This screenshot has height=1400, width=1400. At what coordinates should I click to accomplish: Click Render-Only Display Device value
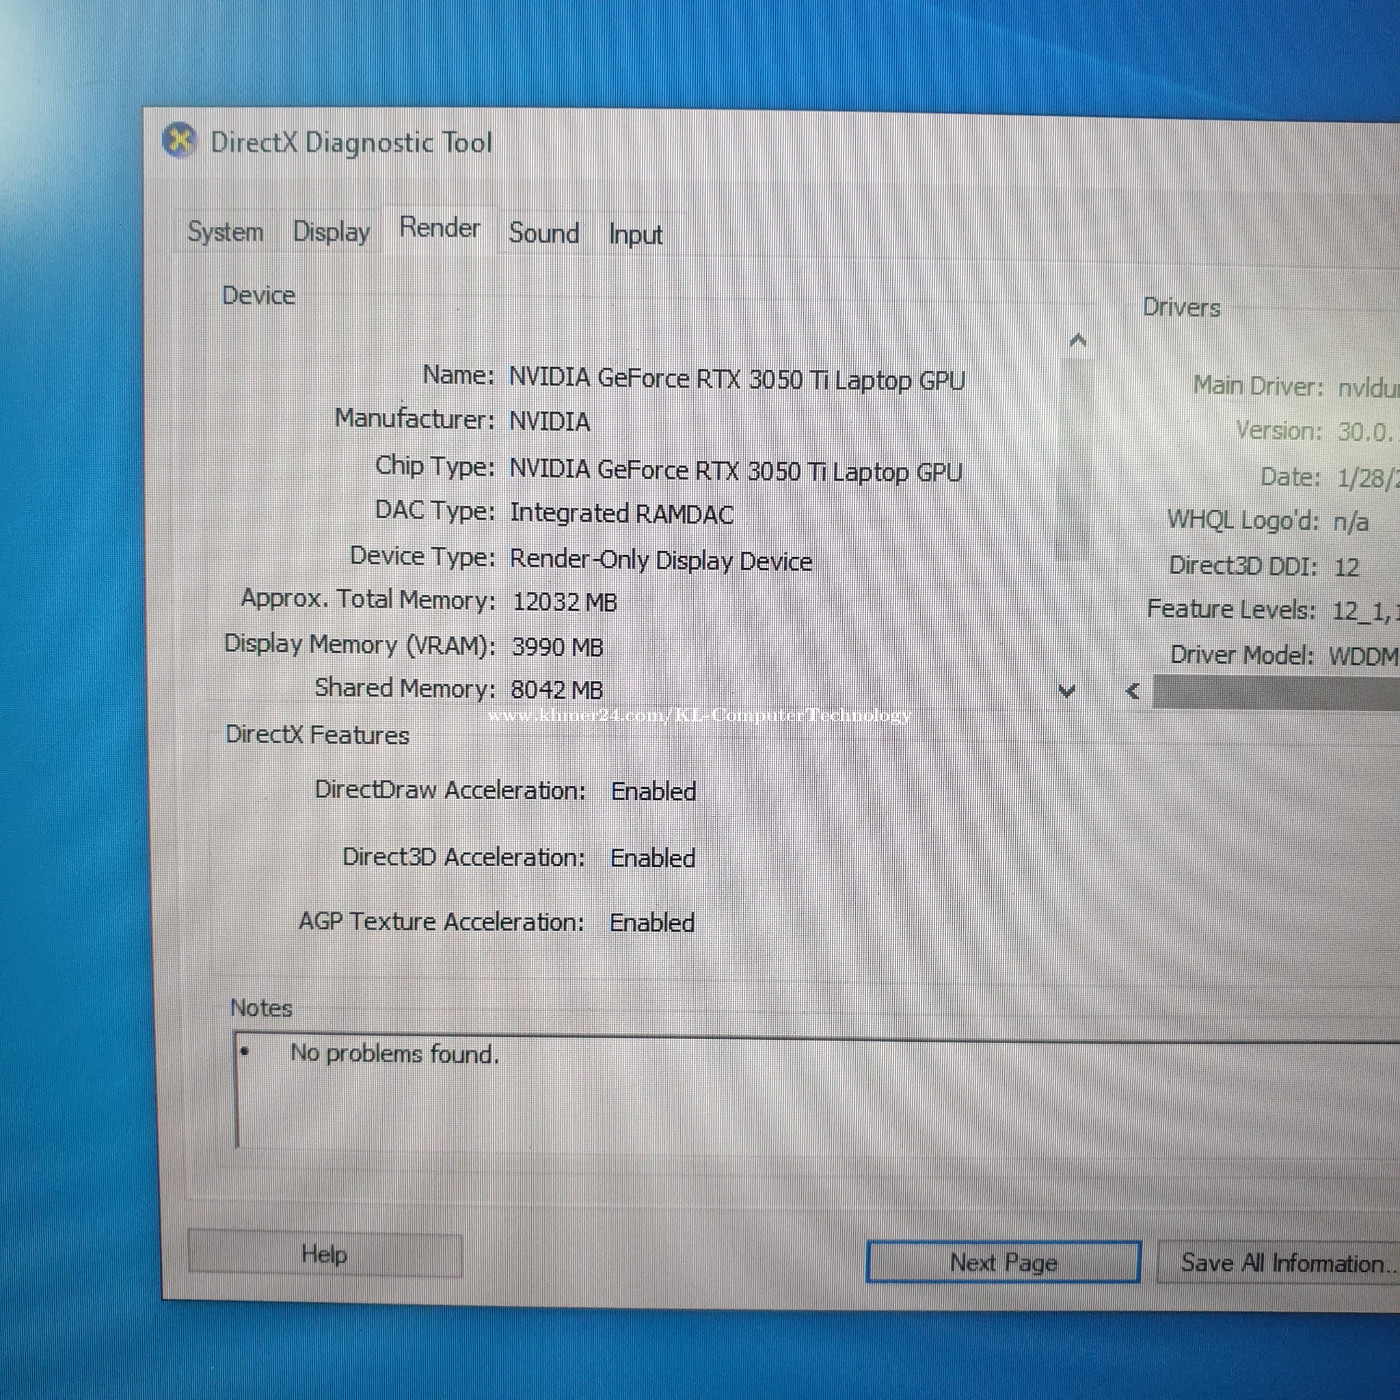pos(661,560)
